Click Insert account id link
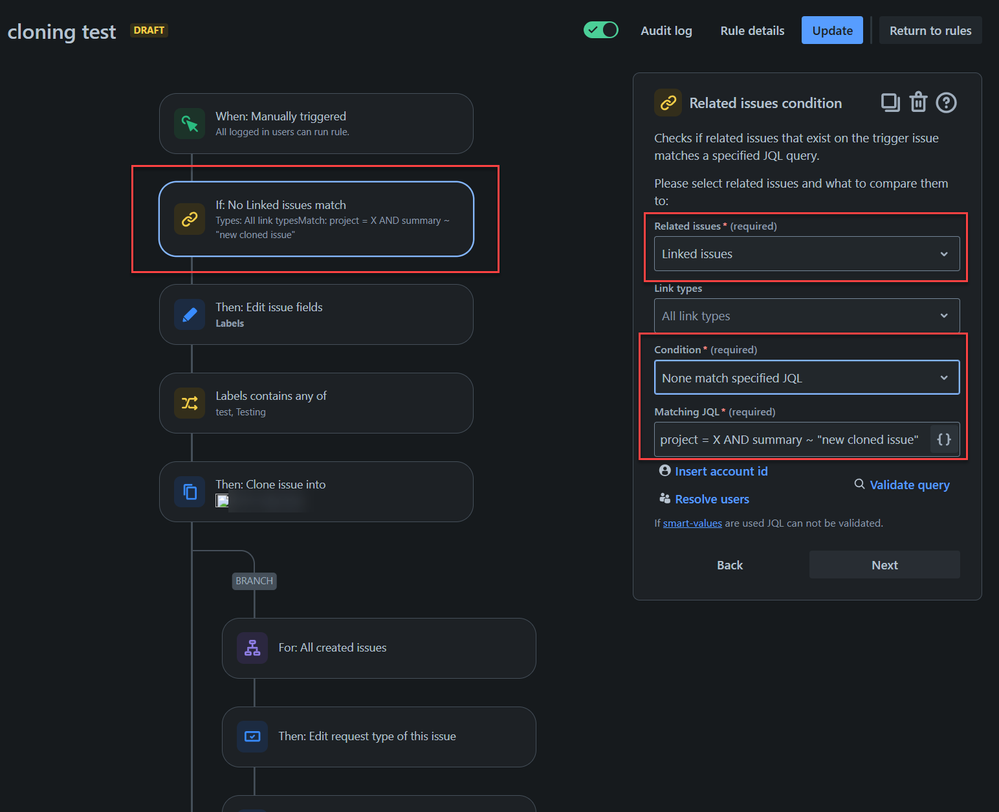 click(x=721, y=471)
